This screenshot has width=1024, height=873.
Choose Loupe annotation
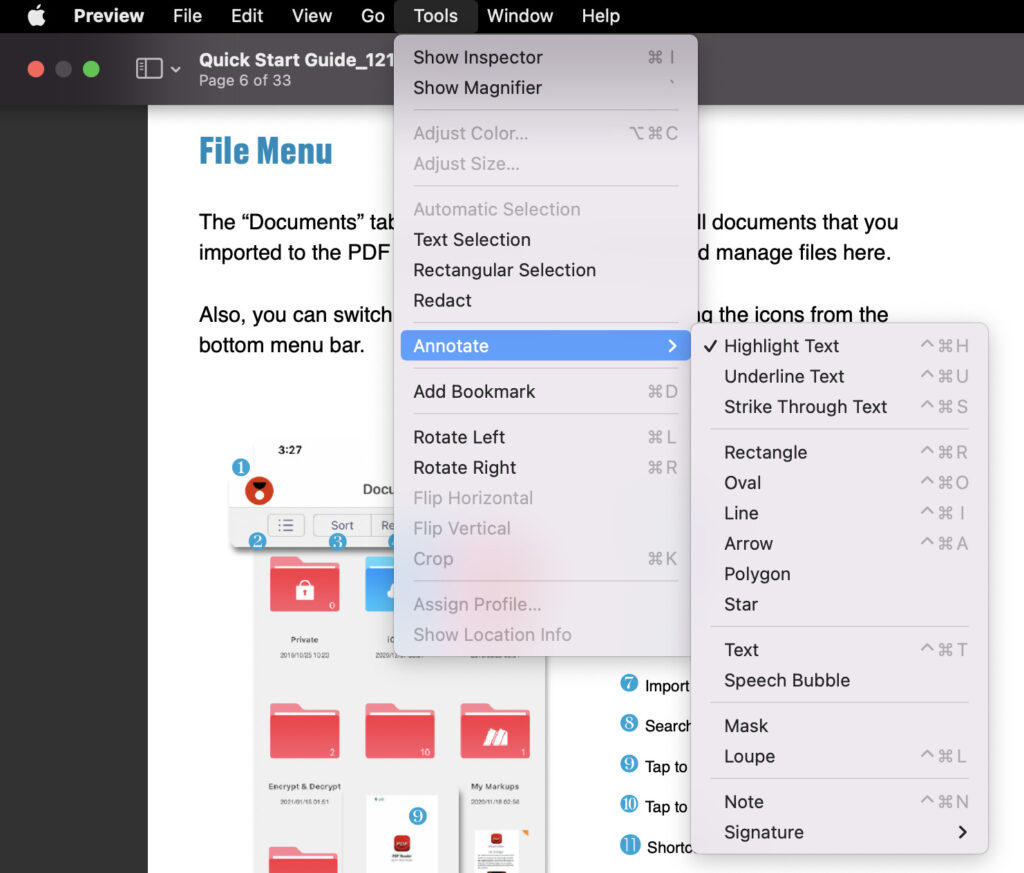[x=839, y=756]
